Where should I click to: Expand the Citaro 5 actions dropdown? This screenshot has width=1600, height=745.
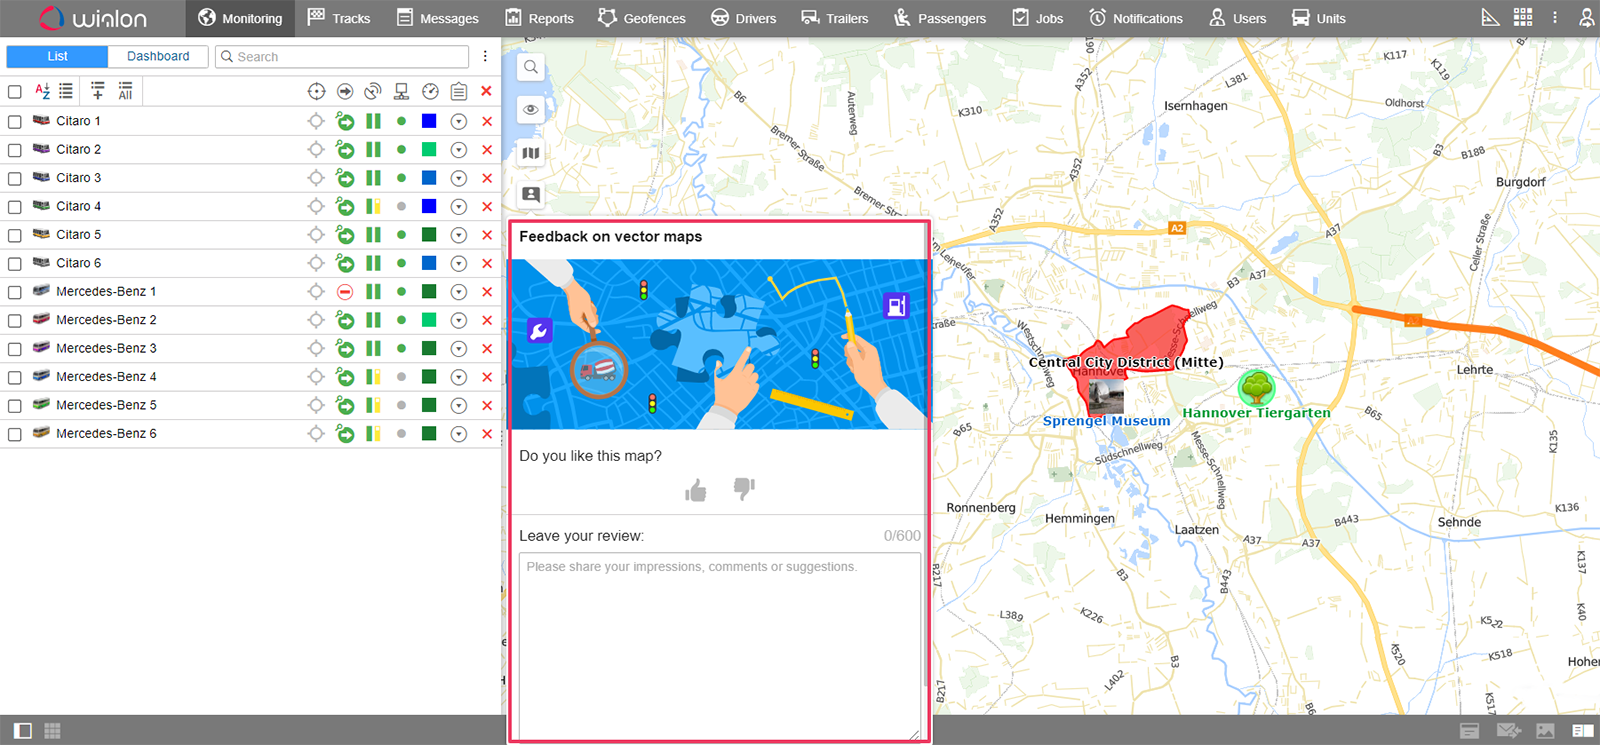pyautogui.click(x=459, y=235)
